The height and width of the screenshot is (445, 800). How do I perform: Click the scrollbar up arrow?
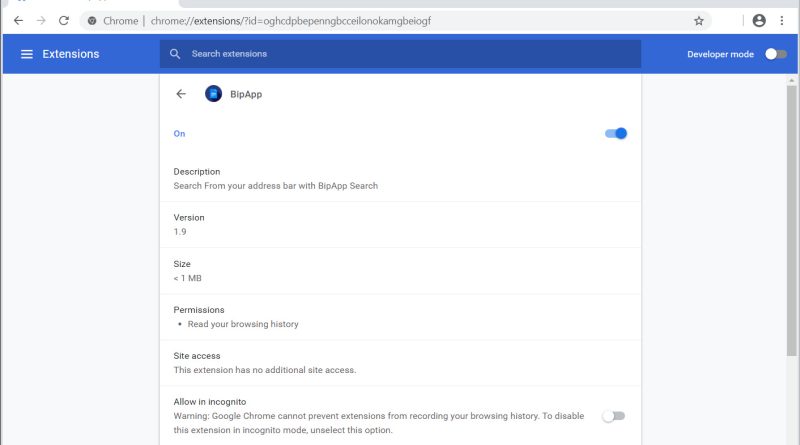coord(793,79)
